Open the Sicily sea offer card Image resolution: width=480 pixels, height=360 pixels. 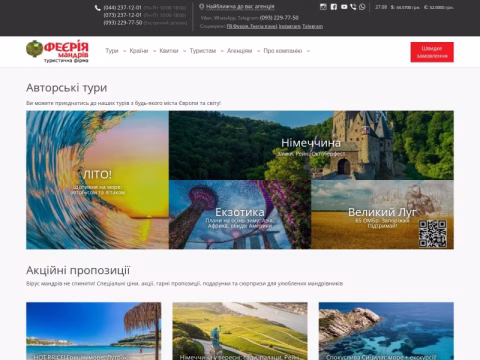pyautogui.click(x=386, y=331)
